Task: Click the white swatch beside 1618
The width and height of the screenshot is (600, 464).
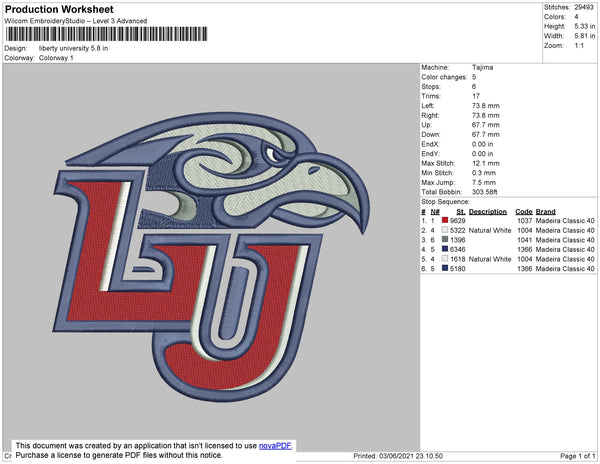Action: click(x=445, y=259)
